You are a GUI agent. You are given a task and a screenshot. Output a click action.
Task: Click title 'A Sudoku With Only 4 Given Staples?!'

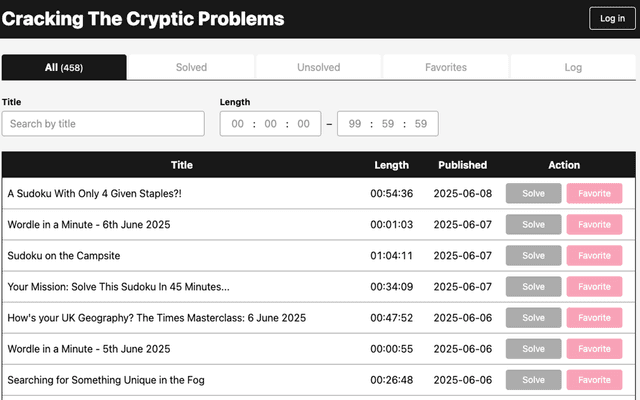click(94, 193)
